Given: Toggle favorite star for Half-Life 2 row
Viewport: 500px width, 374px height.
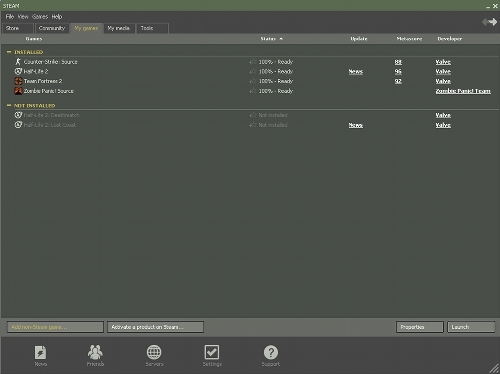Looking at the screenshot, I should point(253,71).
